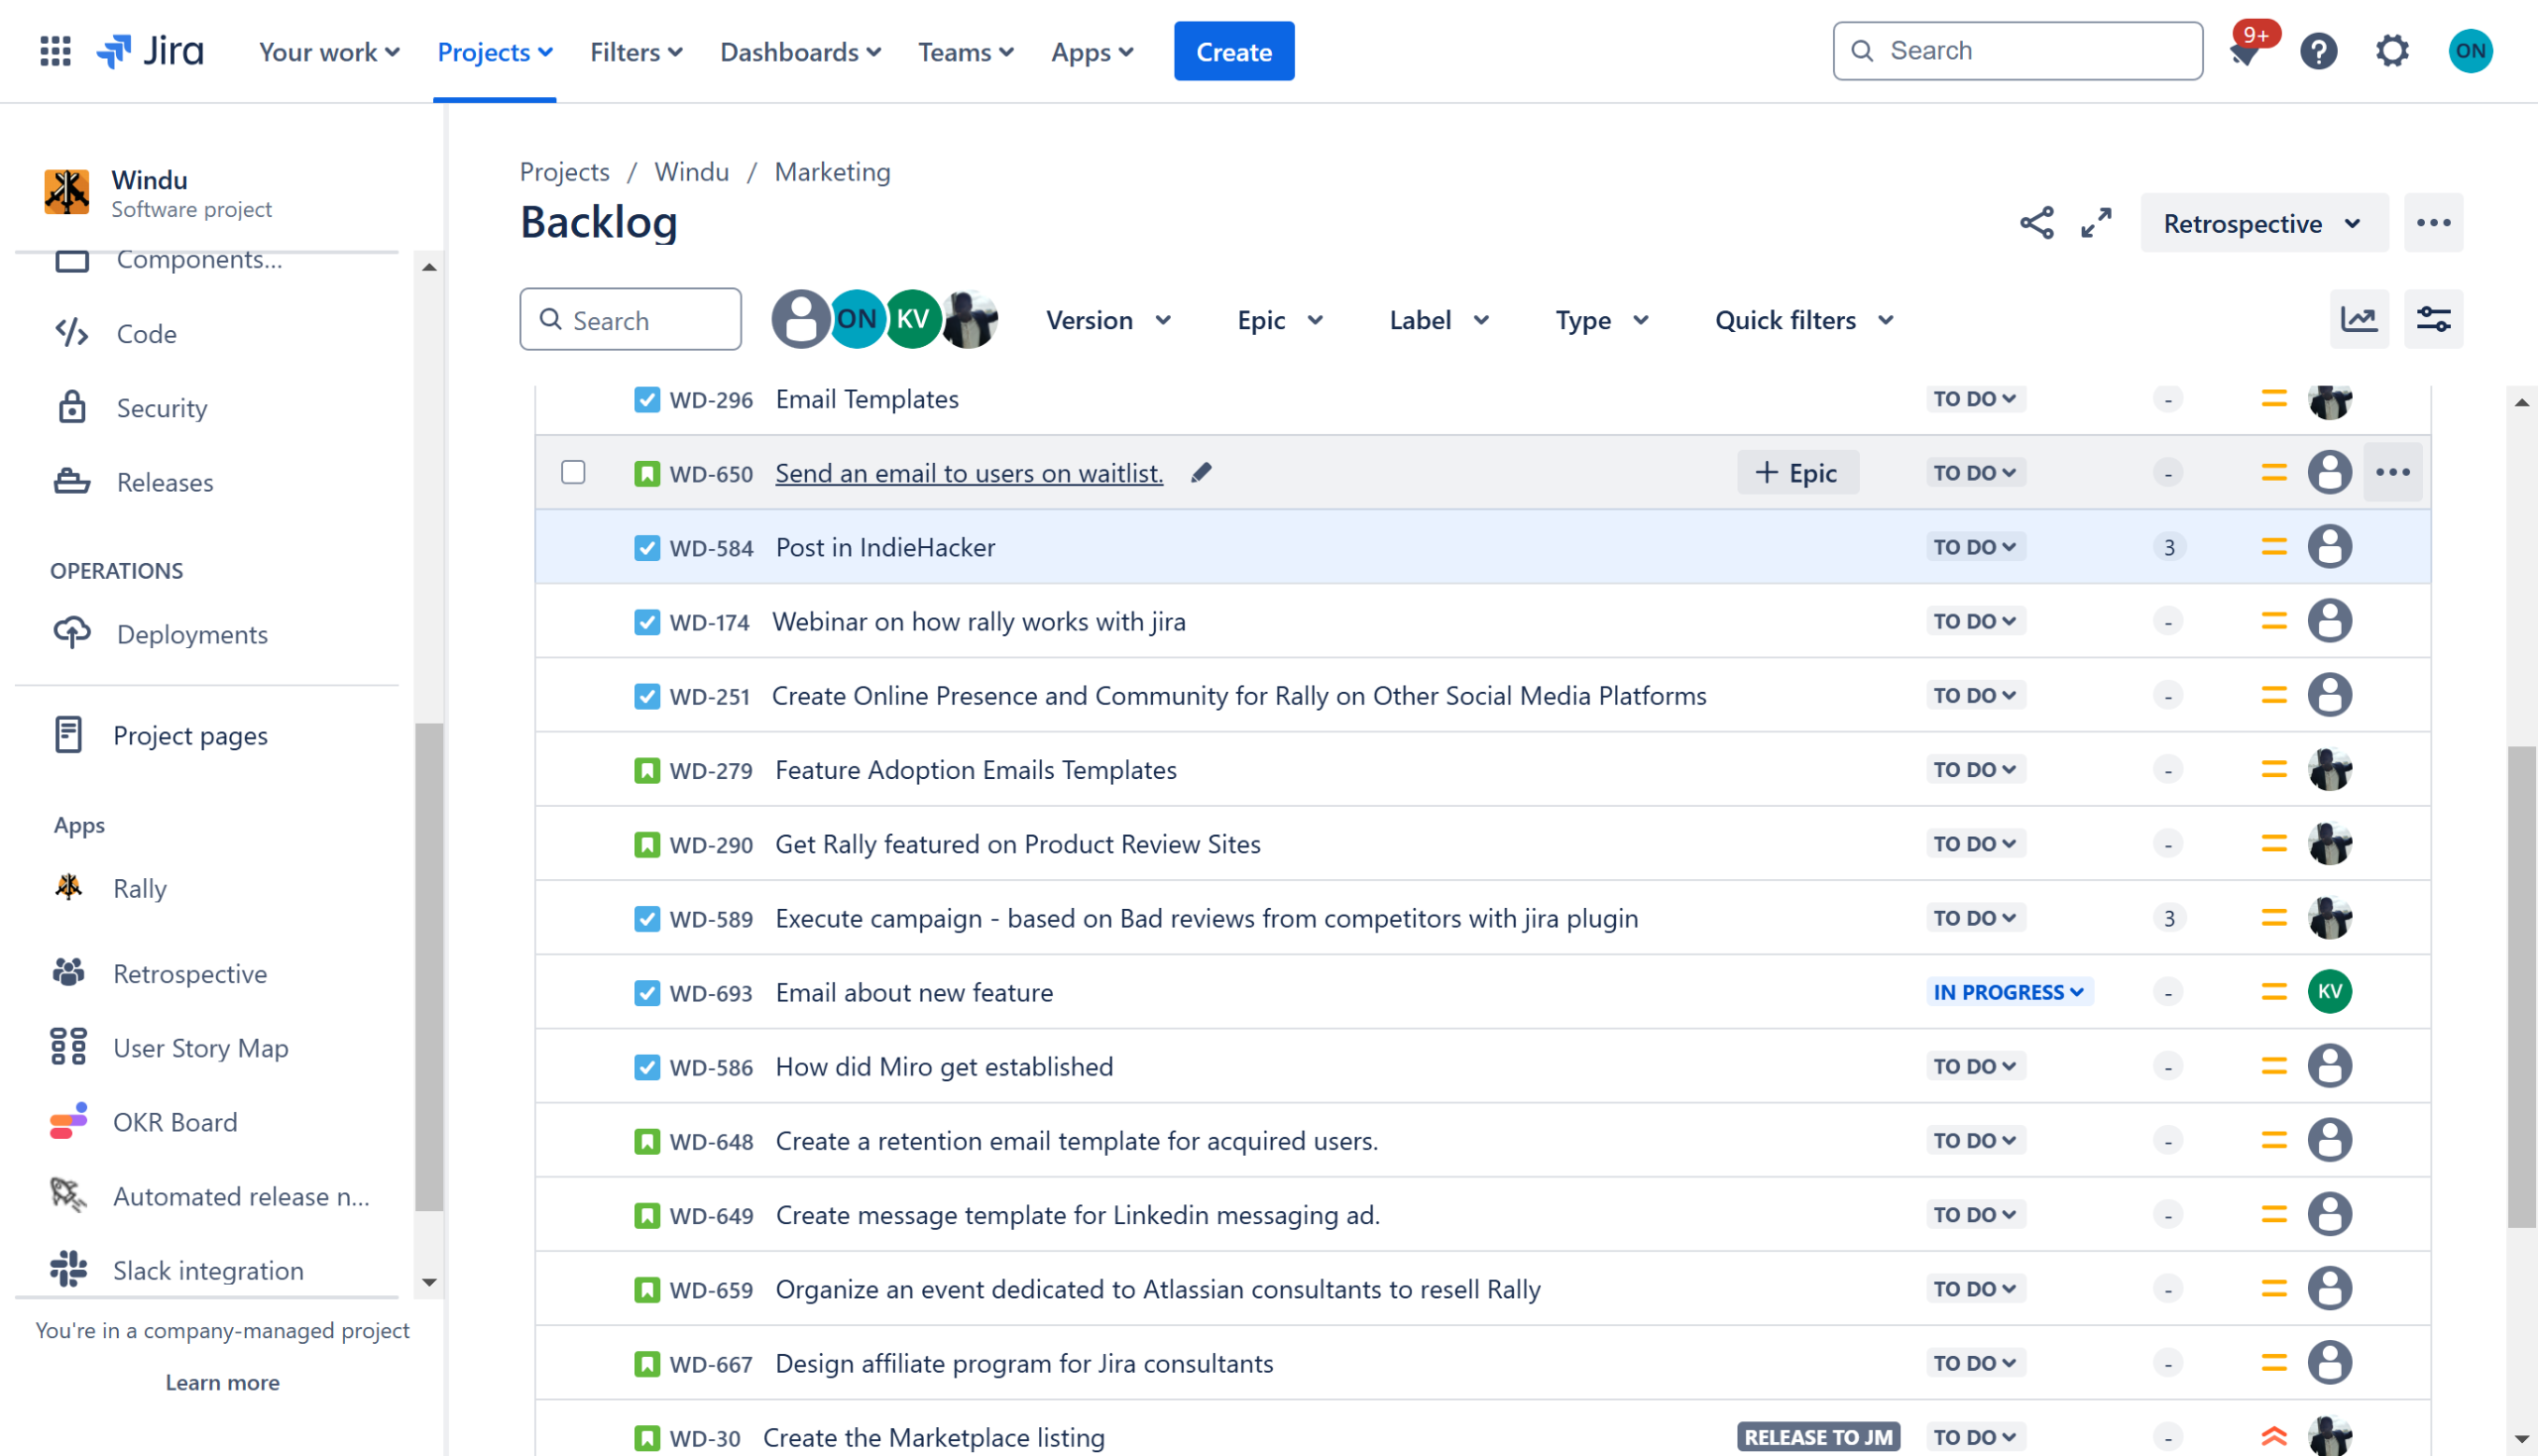
Task: Open Jira settings gear
Action: [x=2392, y=51]
